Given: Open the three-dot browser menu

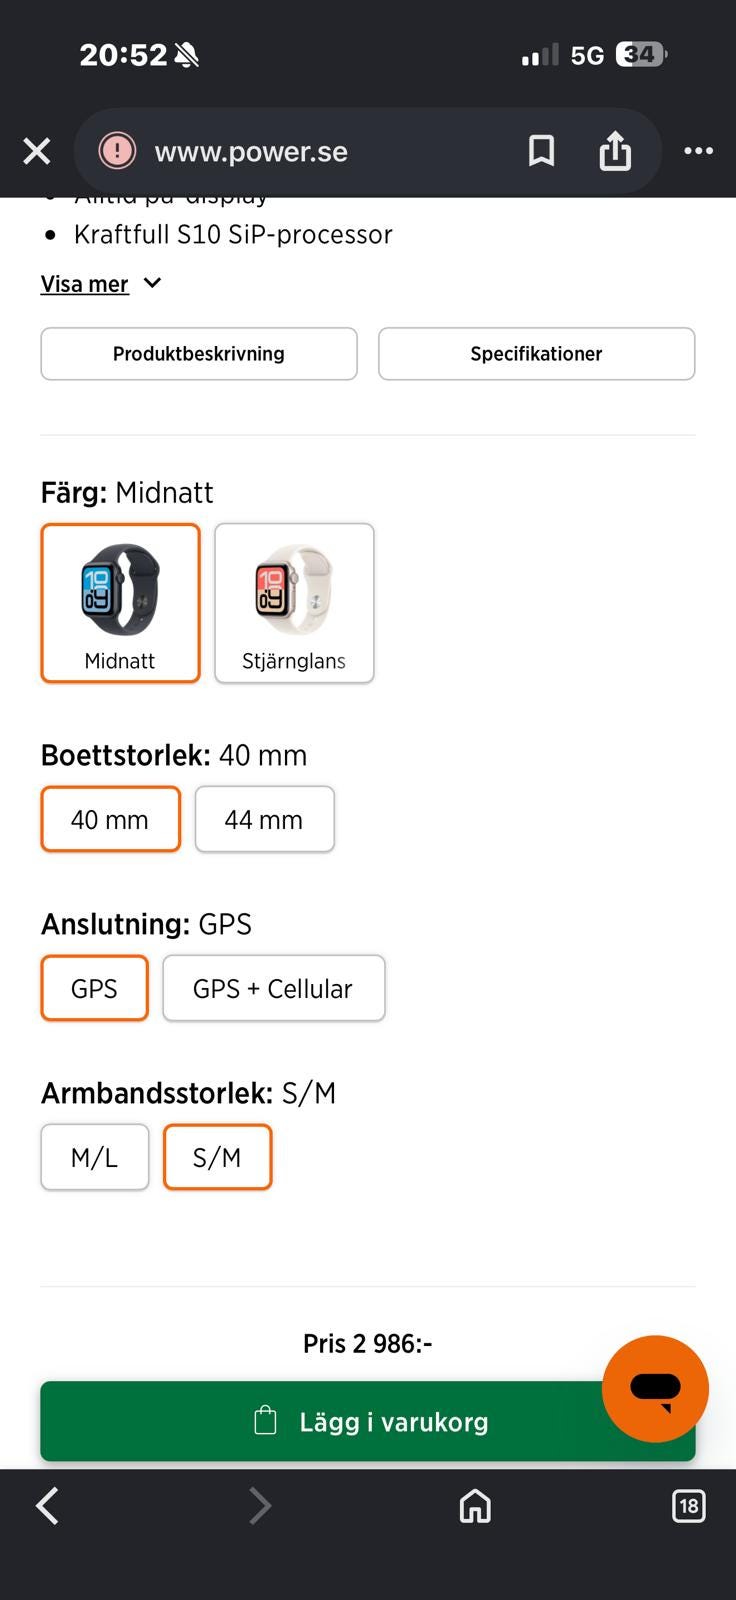Looking at the screenshot, I should (698, 151).
